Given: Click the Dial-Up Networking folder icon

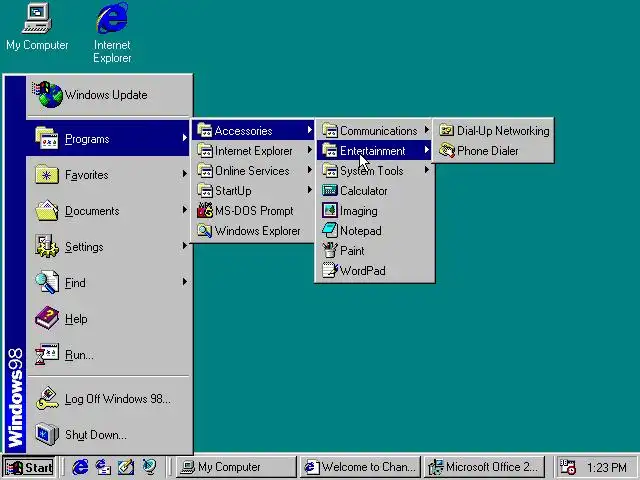Looking at the screenshot, I should [x=447, y=130].
